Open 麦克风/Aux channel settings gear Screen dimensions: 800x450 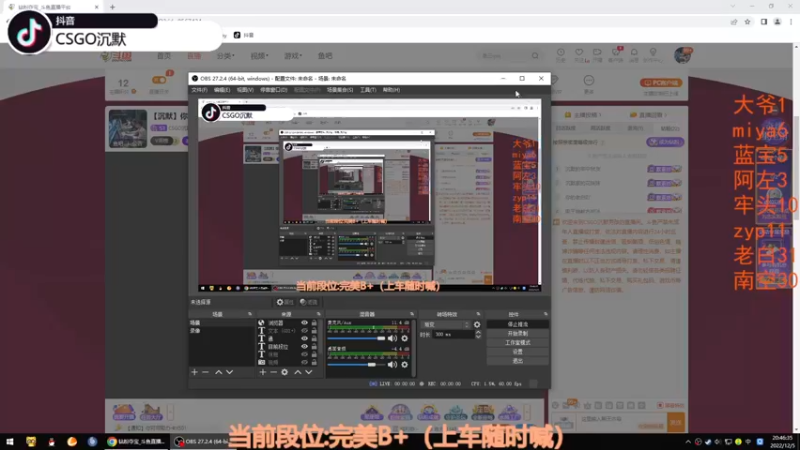[405, 338]
